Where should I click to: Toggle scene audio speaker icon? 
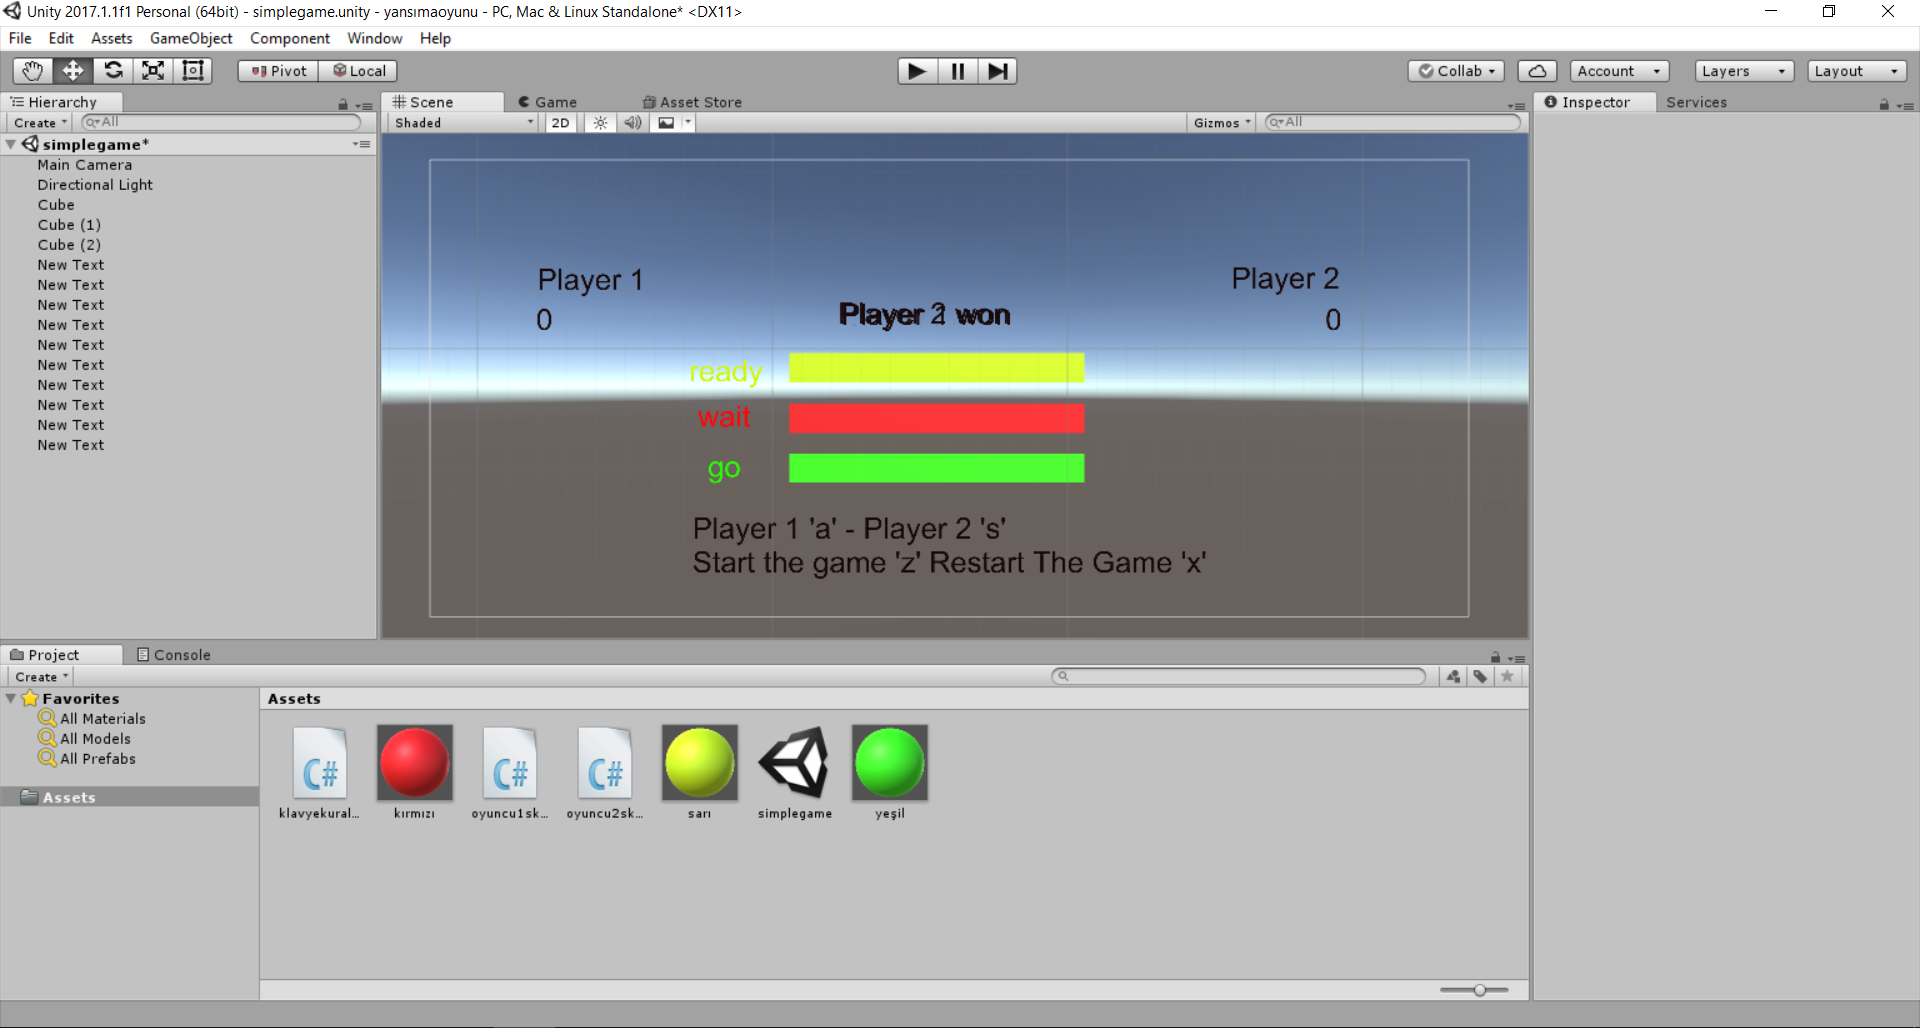[632, 123]
